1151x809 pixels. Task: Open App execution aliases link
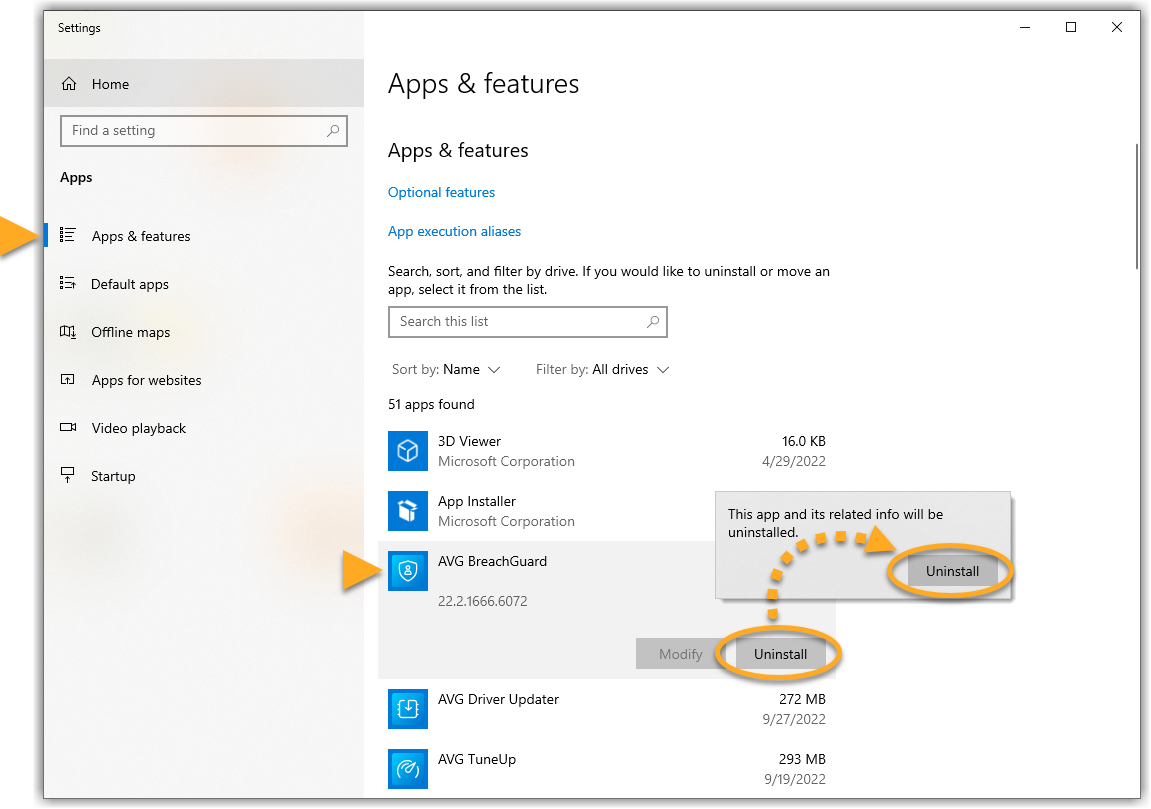pos(454,232)
